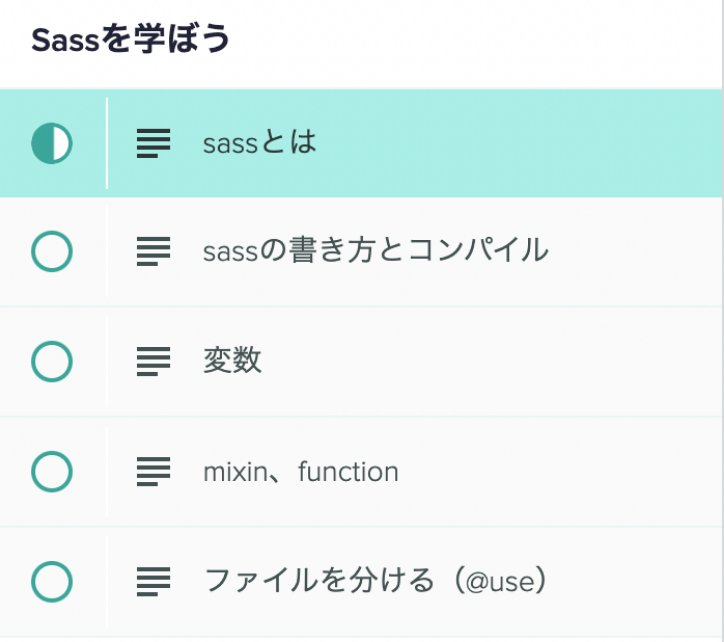Open the sassとは lesson

(259, 143)
